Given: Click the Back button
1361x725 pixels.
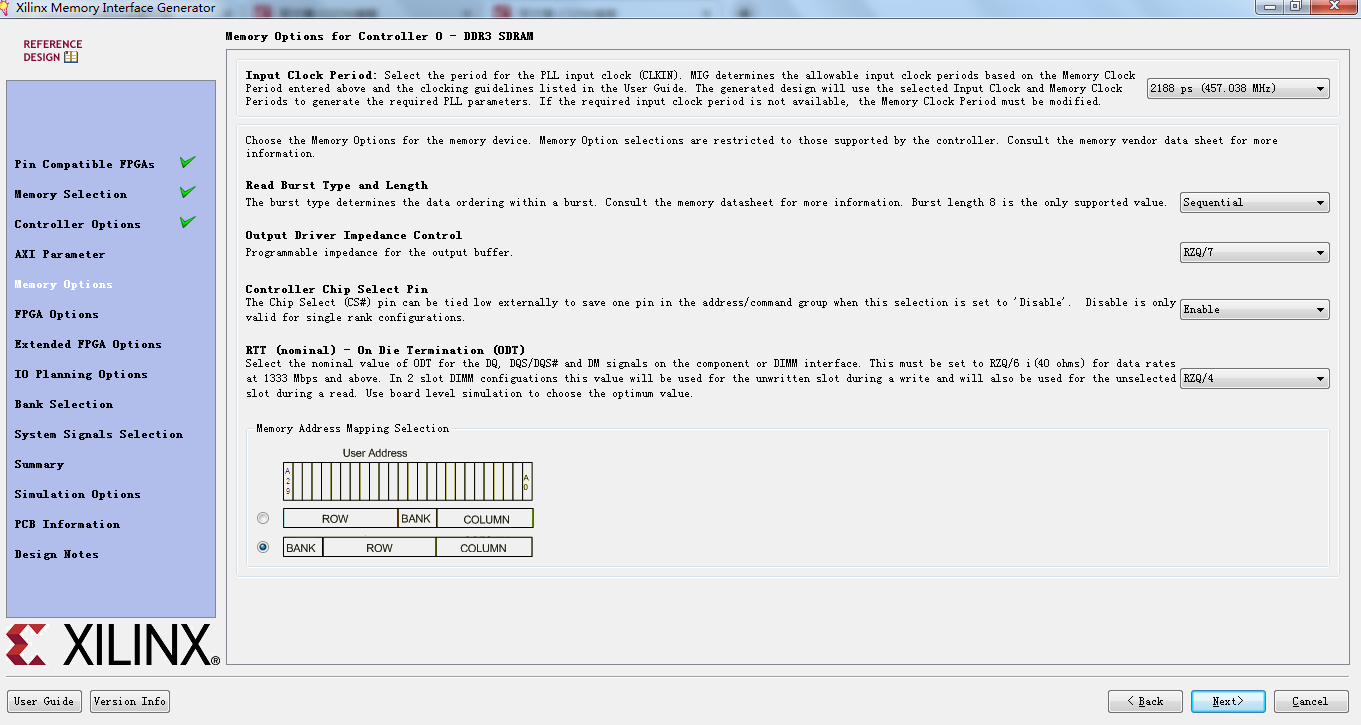Looking at the screenshot, I should (1145, 701).
